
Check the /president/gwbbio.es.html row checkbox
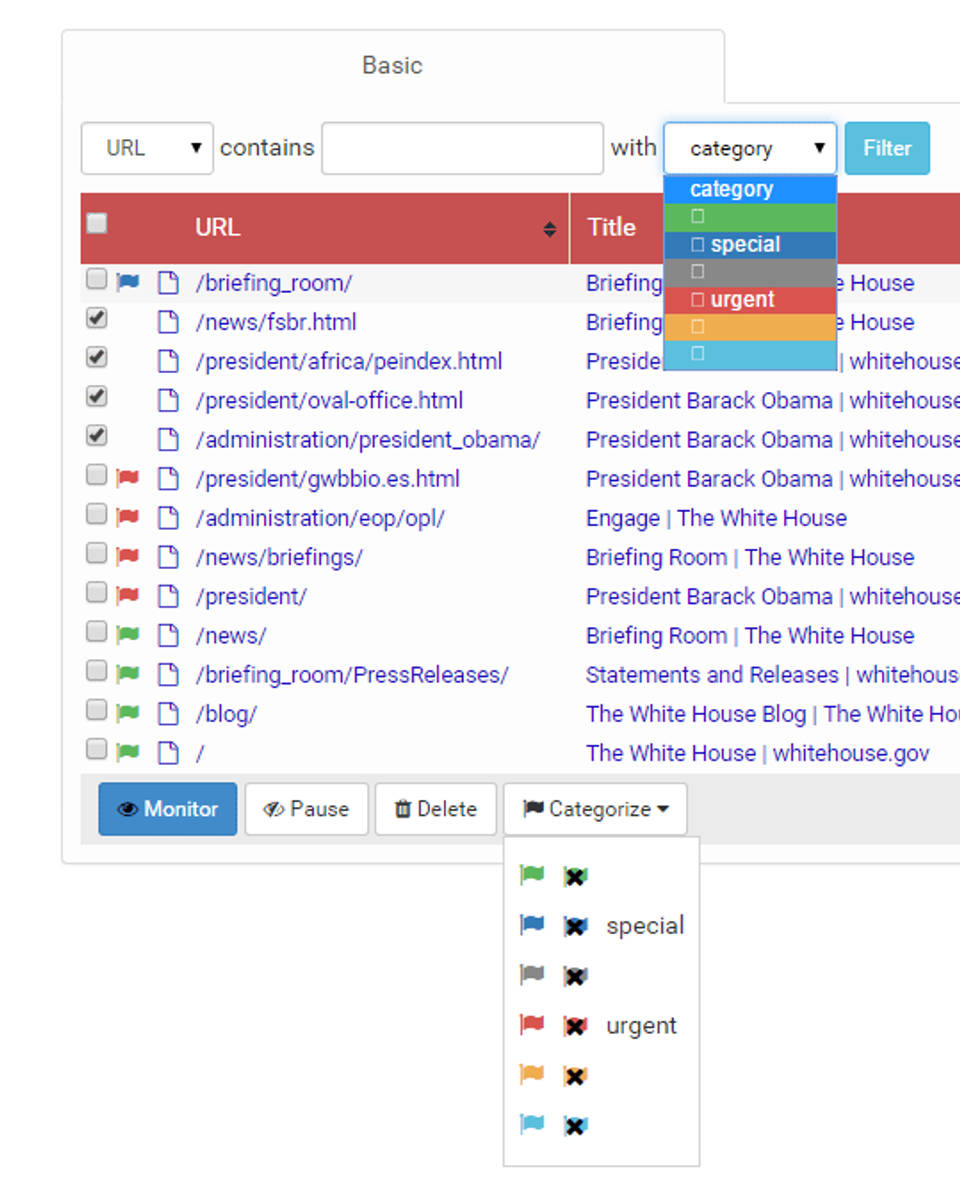click(x=97, y=475)
